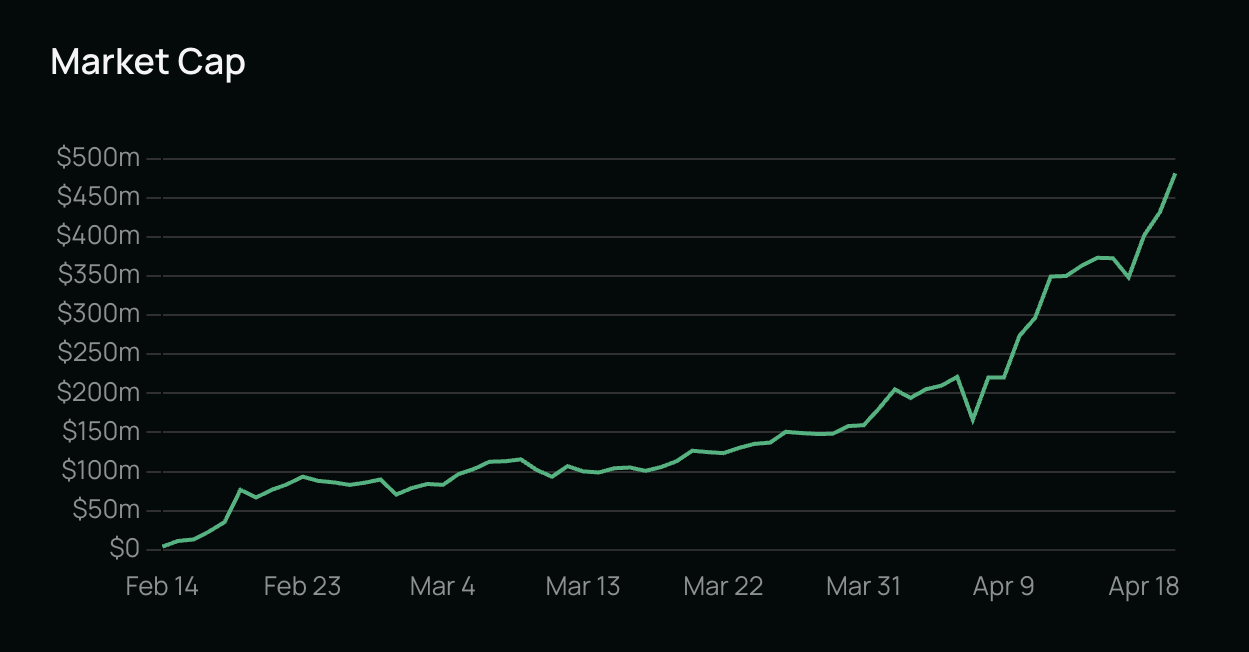Click the sharp dip point before Apr 9

coord(972,421)
